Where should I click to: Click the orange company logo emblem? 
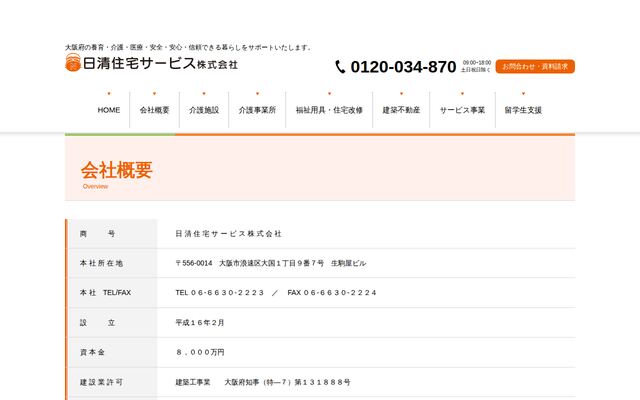coord(73,62)
